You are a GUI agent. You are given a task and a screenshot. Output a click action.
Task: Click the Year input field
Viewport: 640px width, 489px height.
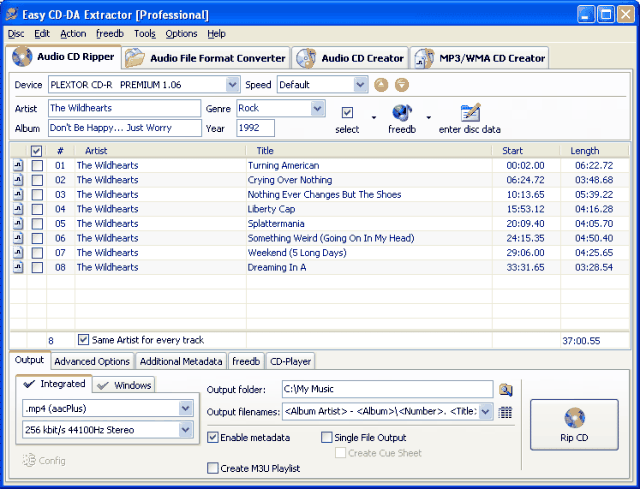tap(255, 128)
